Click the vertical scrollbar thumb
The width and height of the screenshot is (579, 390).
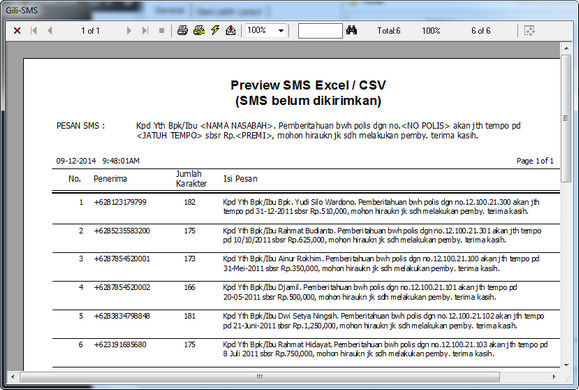coord(566,118)
